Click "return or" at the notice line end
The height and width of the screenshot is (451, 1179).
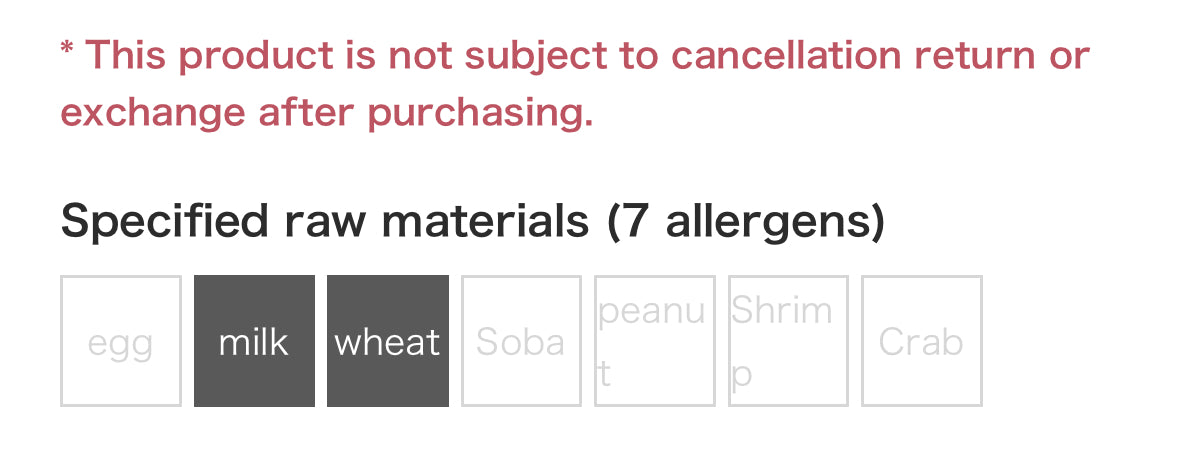1002,55
